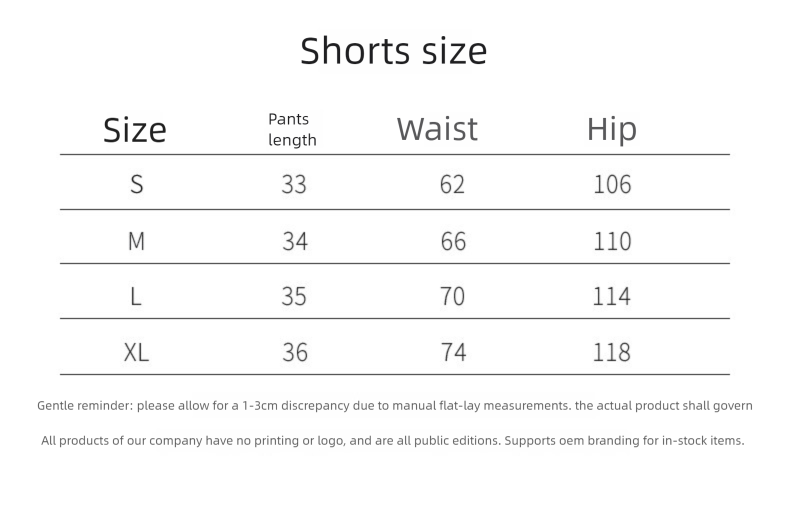Image resolution: width=790 pixels, height=529 pixels.
Task: Click the "Size" column header
Action: 135,130
